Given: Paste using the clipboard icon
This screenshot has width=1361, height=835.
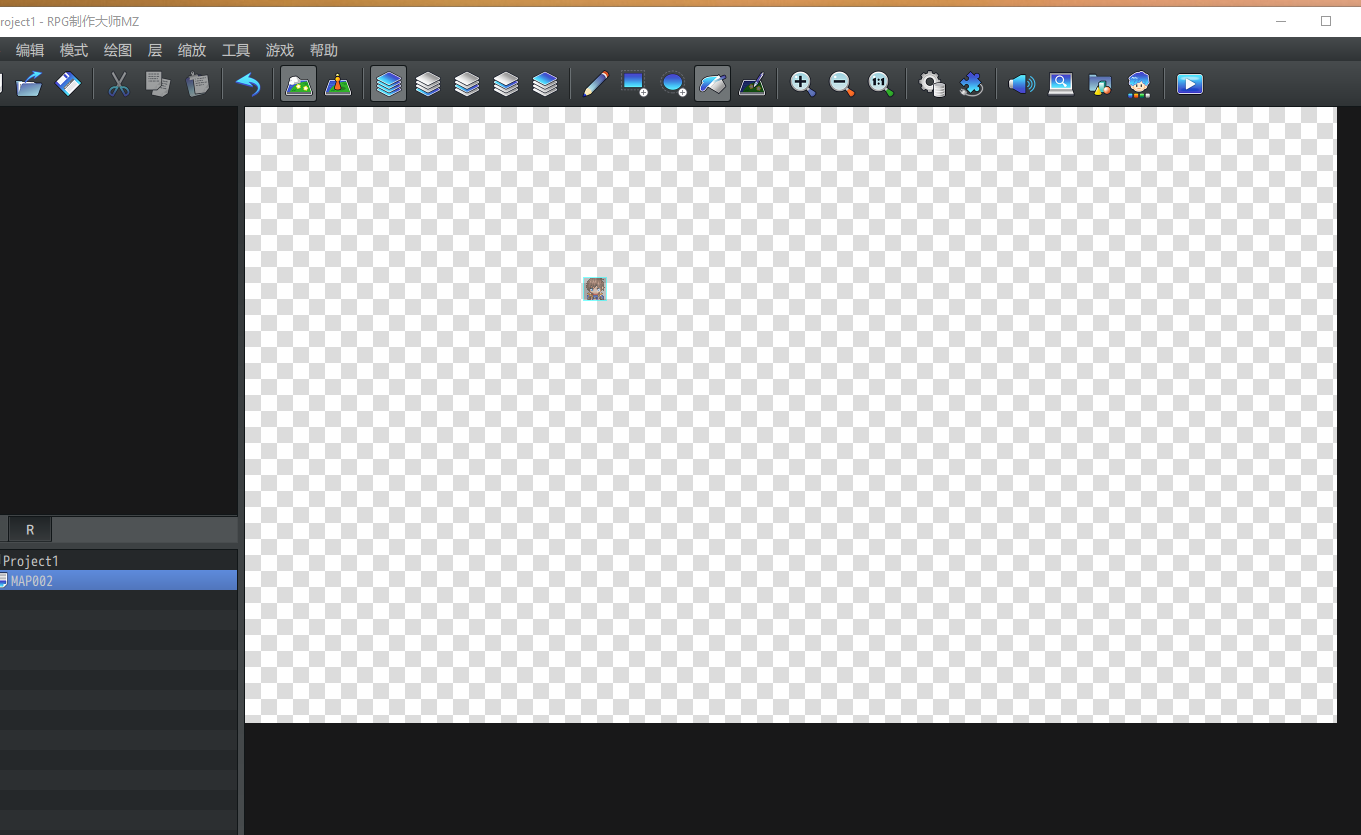Looking at the screenshot, I should click(197, 84).
